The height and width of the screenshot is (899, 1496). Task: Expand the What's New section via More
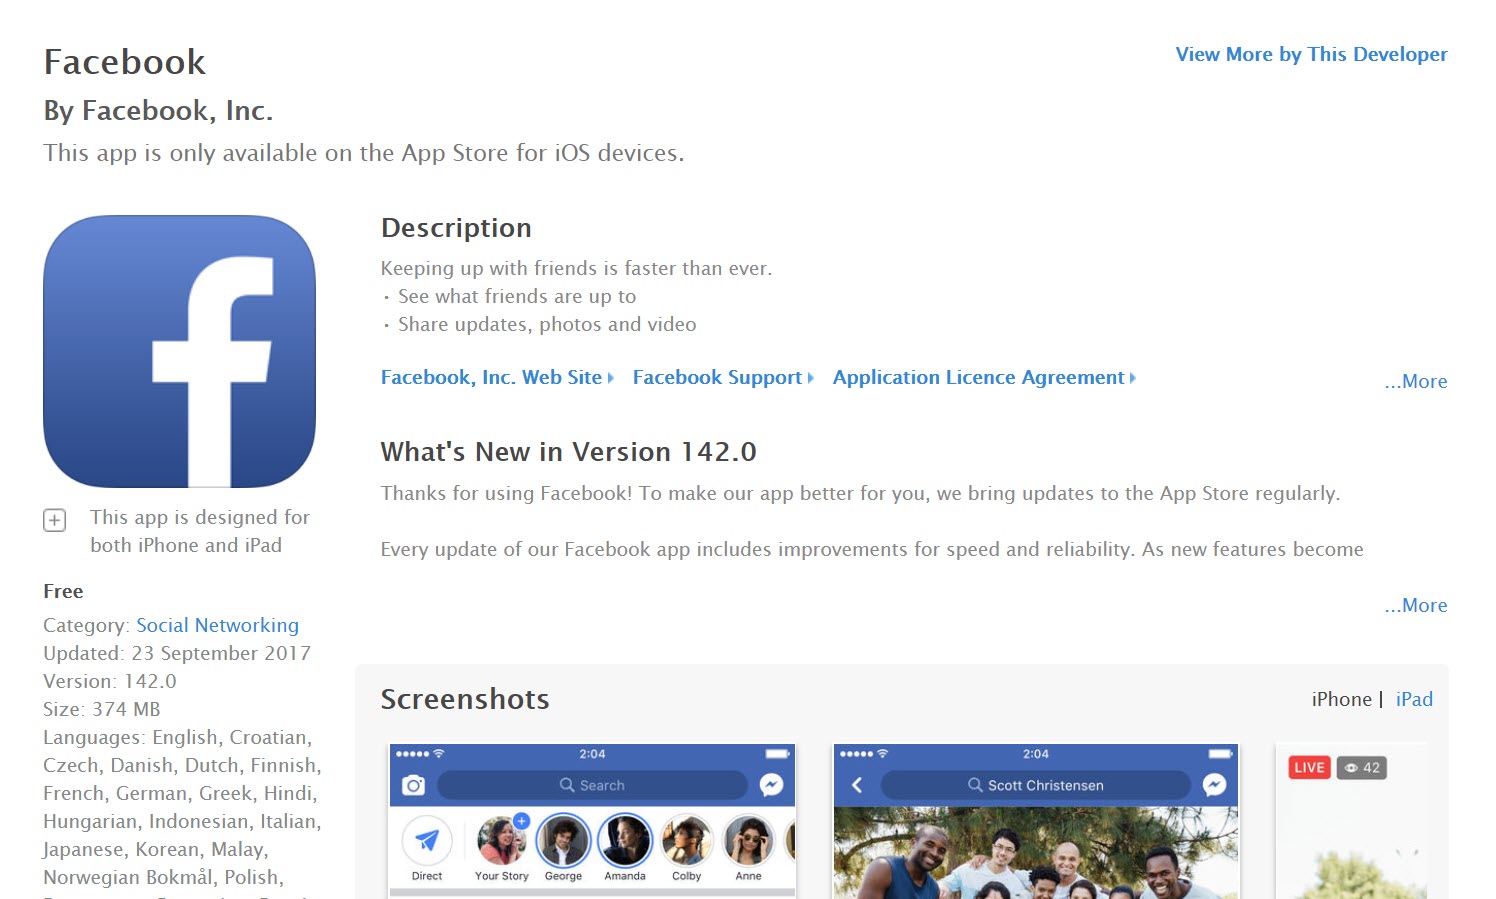point(1415,605)
